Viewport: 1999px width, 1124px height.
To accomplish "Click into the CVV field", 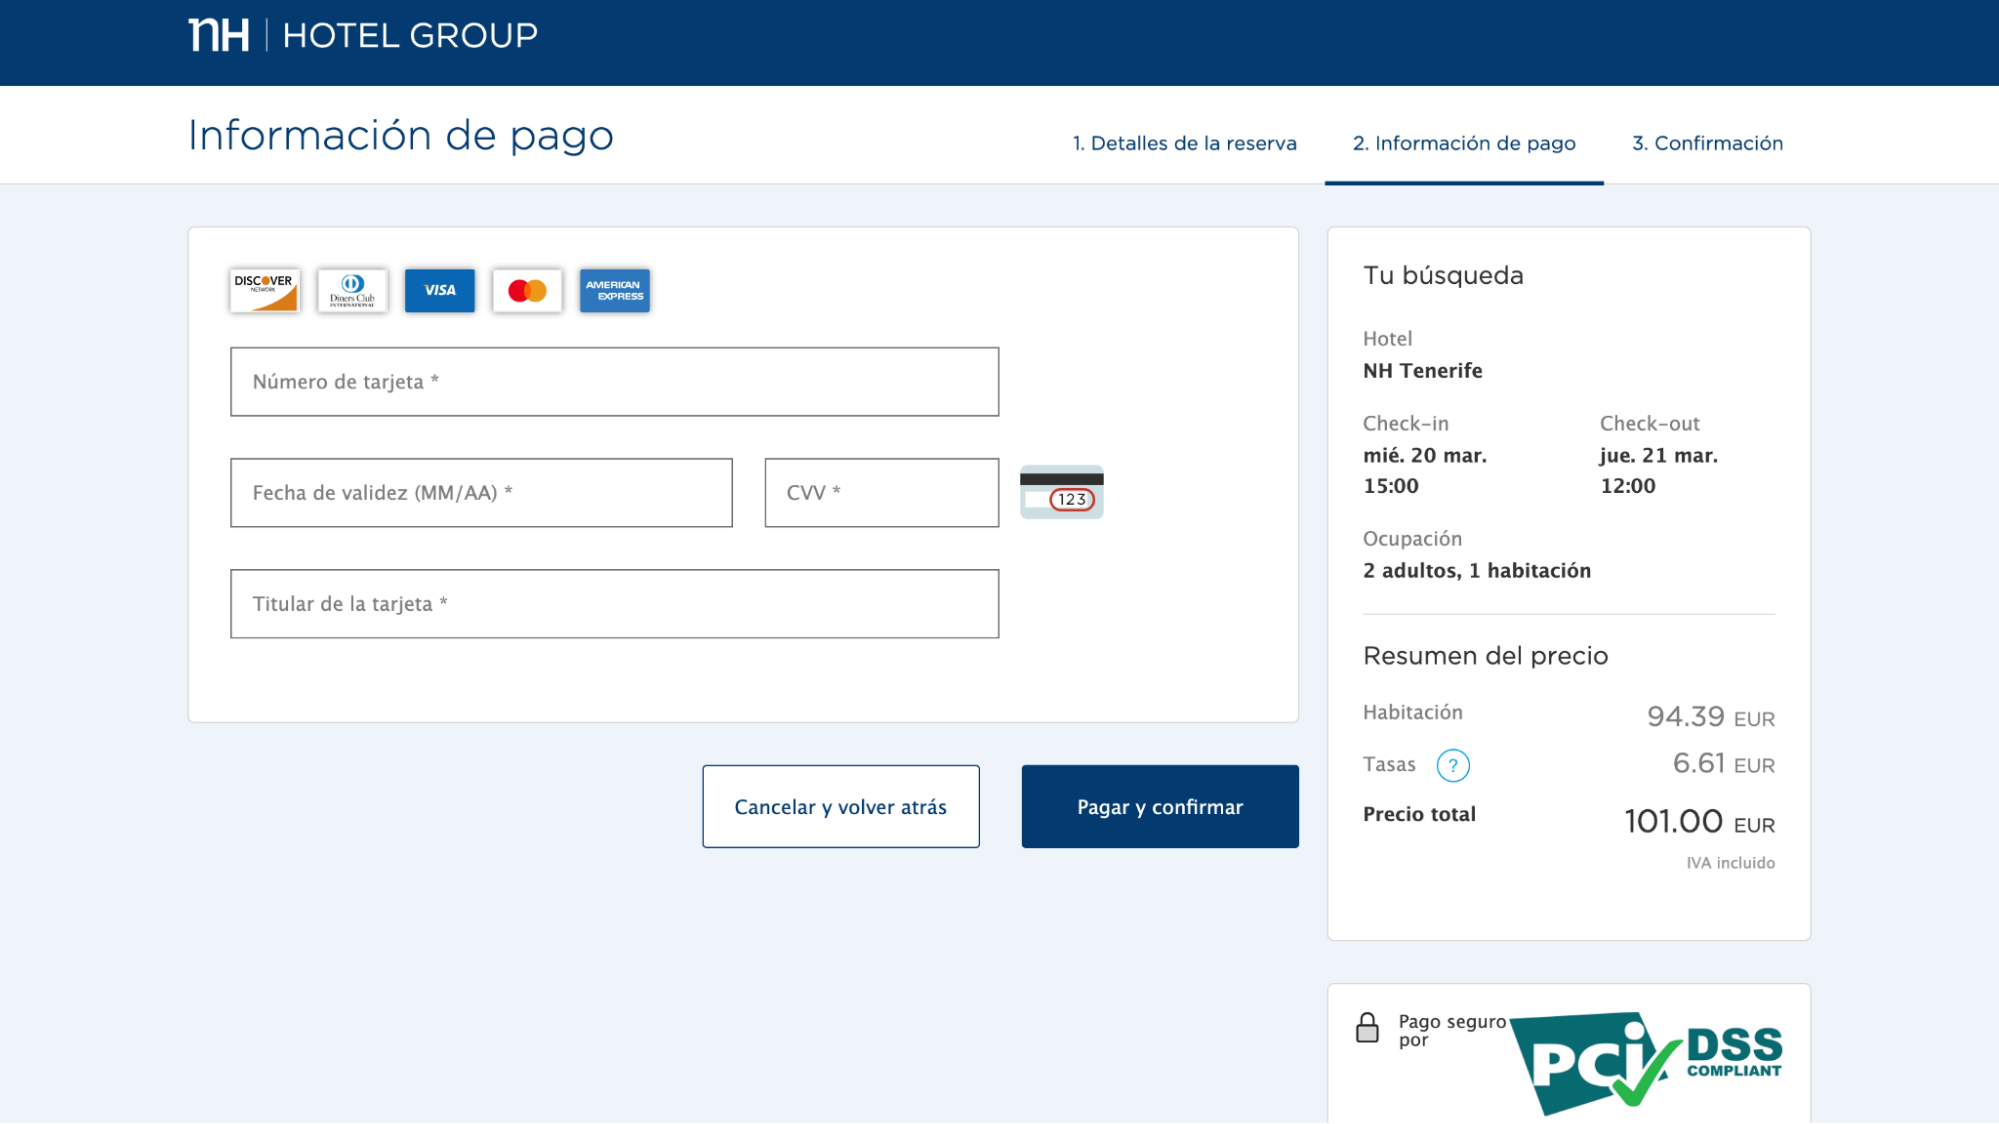I will 882,493.
